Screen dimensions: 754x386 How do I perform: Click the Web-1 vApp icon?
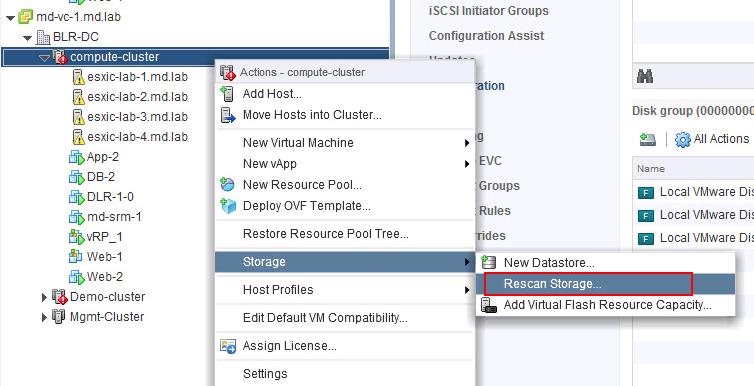point(76,257)
